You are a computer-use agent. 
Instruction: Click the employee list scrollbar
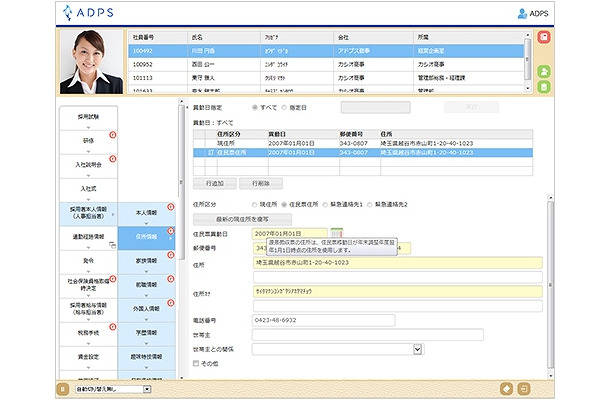coord(528,61)
